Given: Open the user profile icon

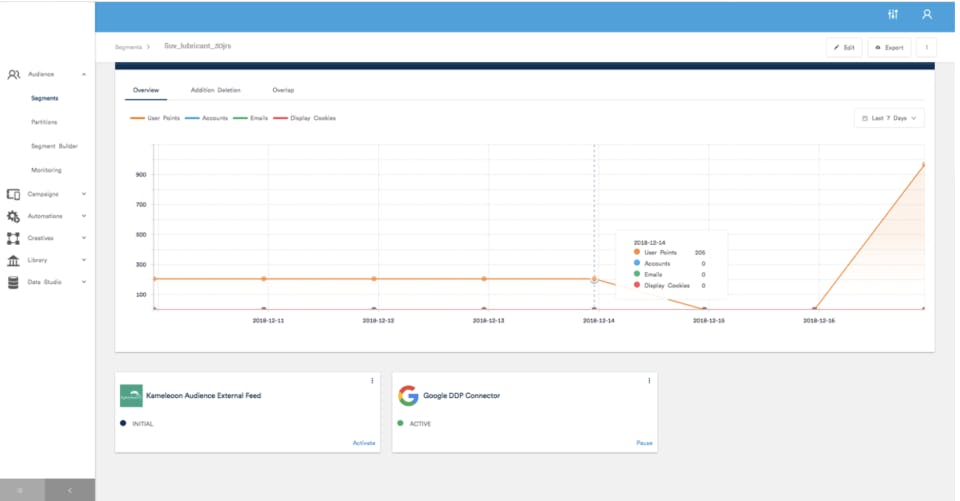Looking at the screenshot, I should point(927,15).
